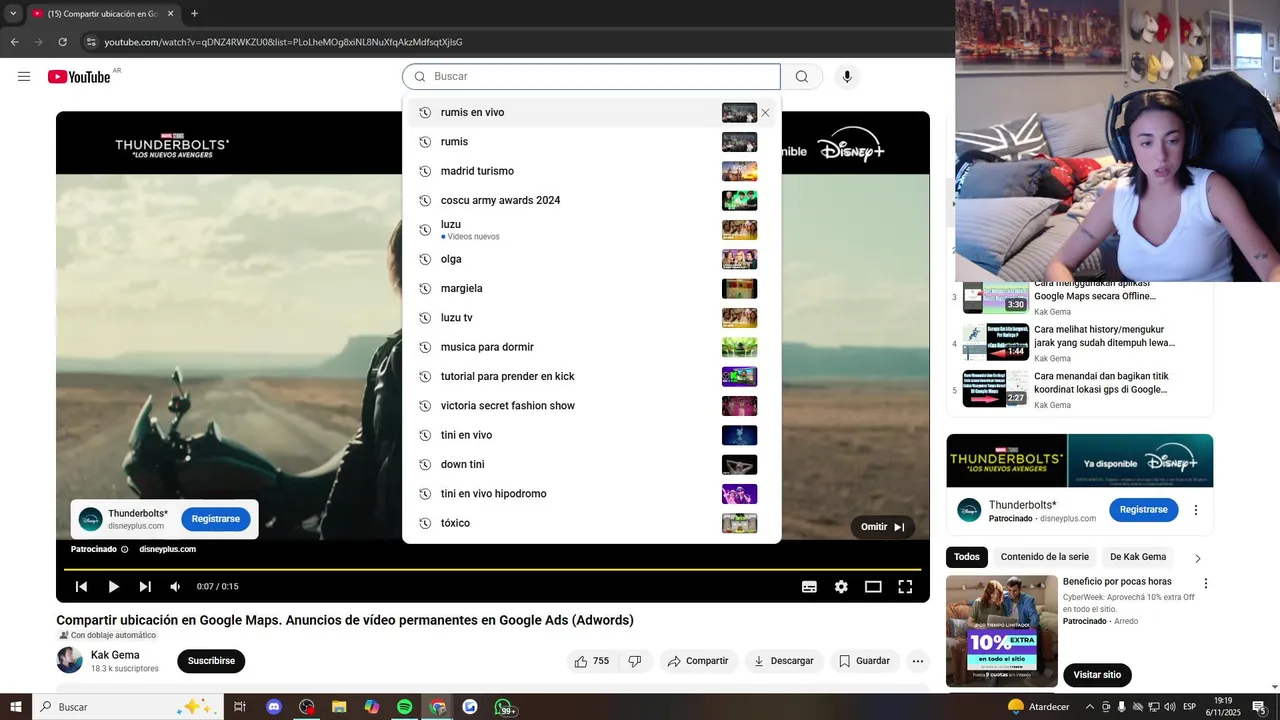
Task: Click the 'Visitar sitio' button
Action: [1097, 675]
